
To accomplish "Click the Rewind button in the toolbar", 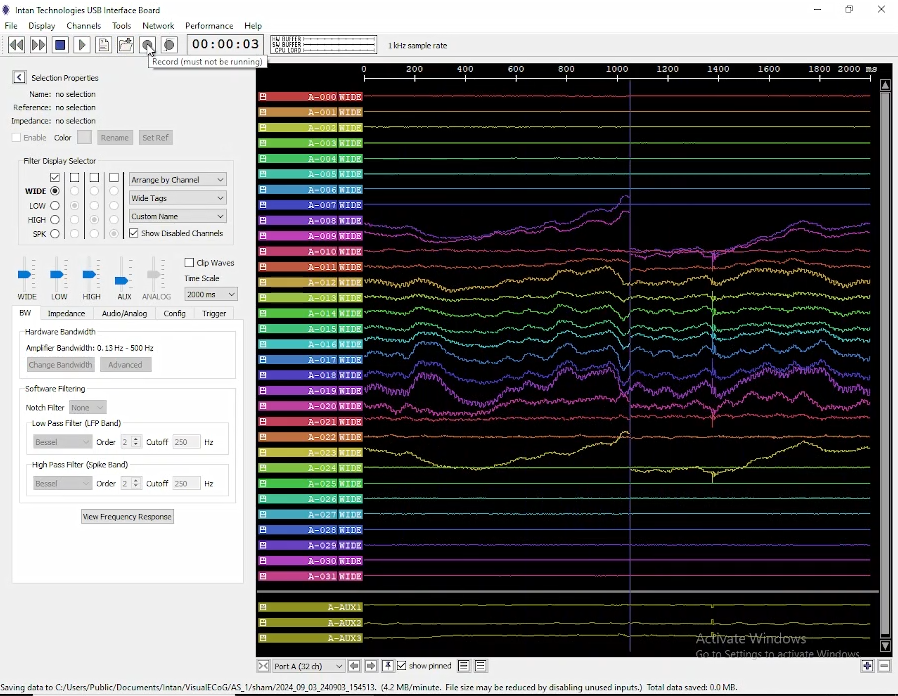I will 16,45.
